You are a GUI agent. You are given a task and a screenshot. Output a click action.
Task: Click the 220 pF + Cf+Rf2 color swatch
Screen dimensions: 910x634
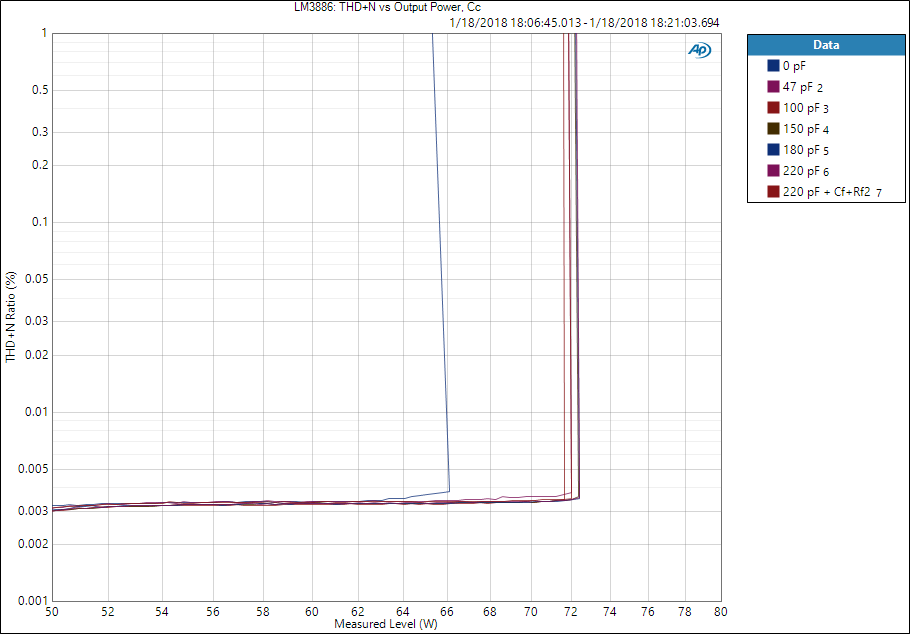(773, 191)
